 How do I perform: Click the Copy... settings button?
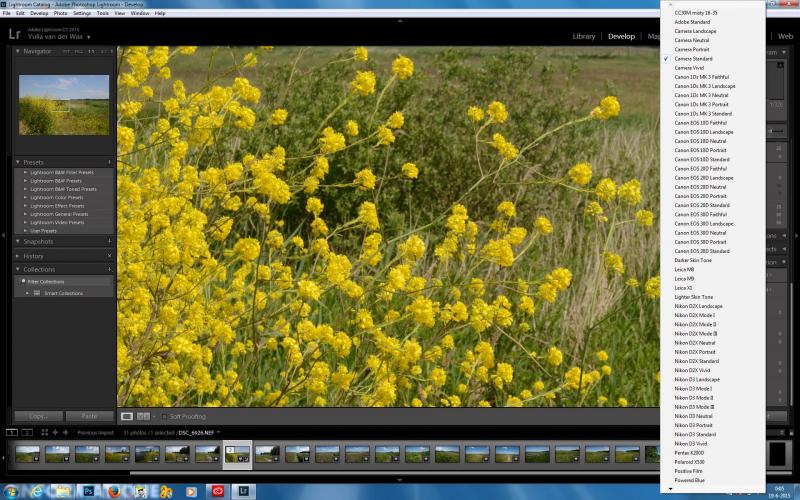(38, 416)
